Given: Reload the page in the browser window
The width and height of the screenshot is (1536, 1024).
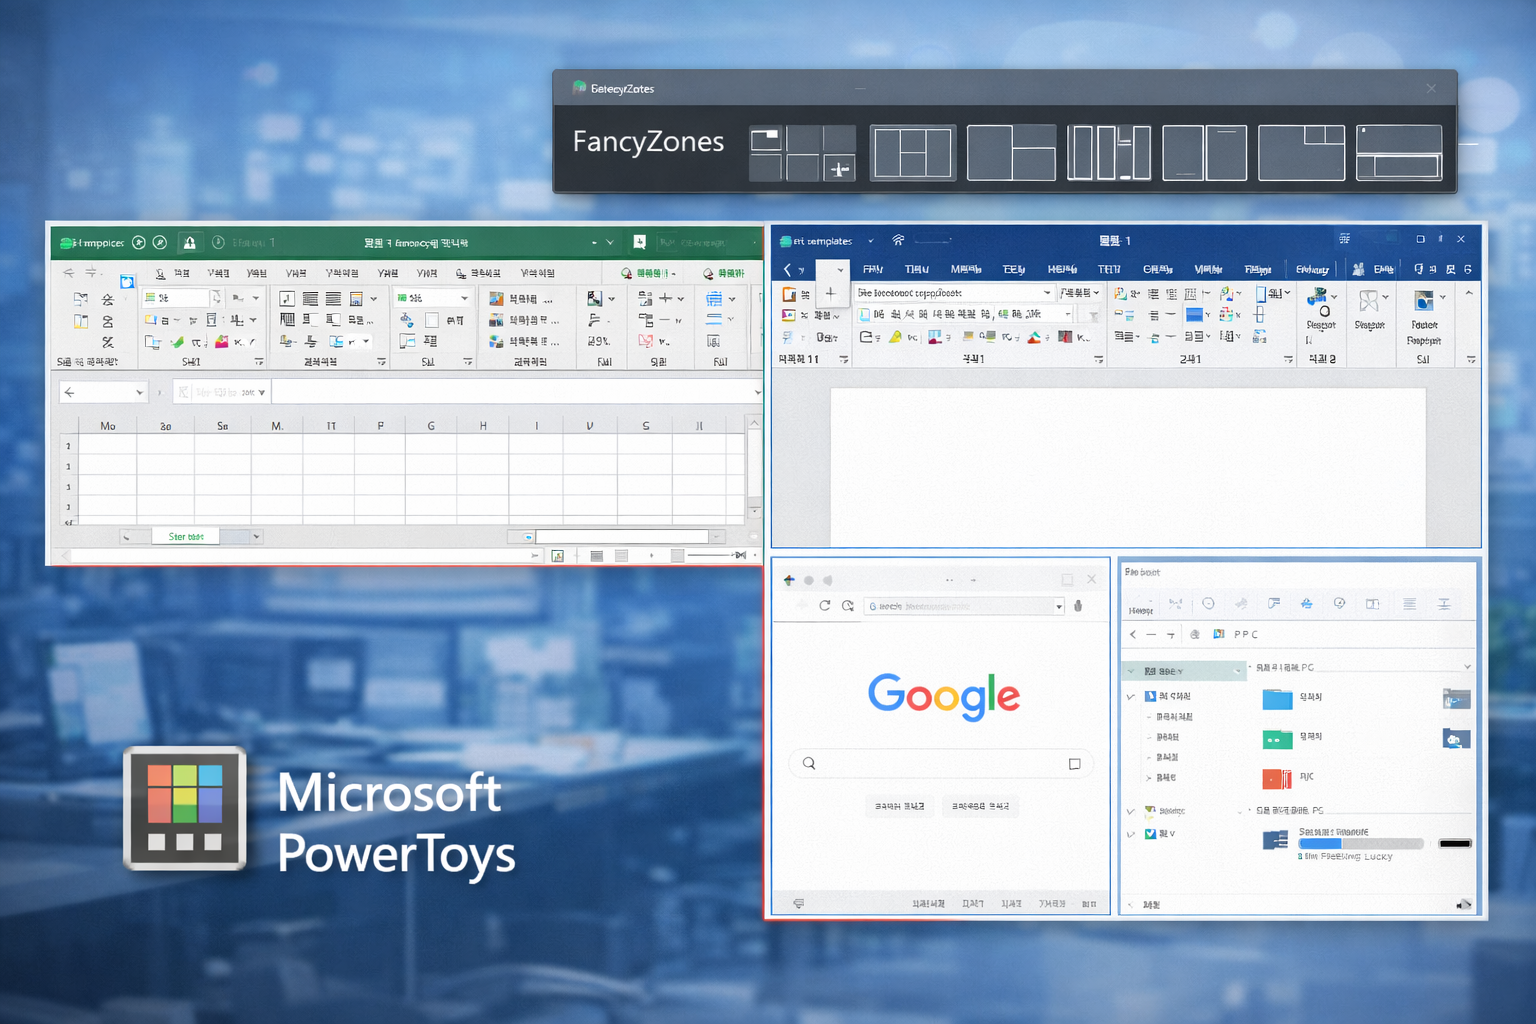Looking at the screenshot, I should (824, 605).
